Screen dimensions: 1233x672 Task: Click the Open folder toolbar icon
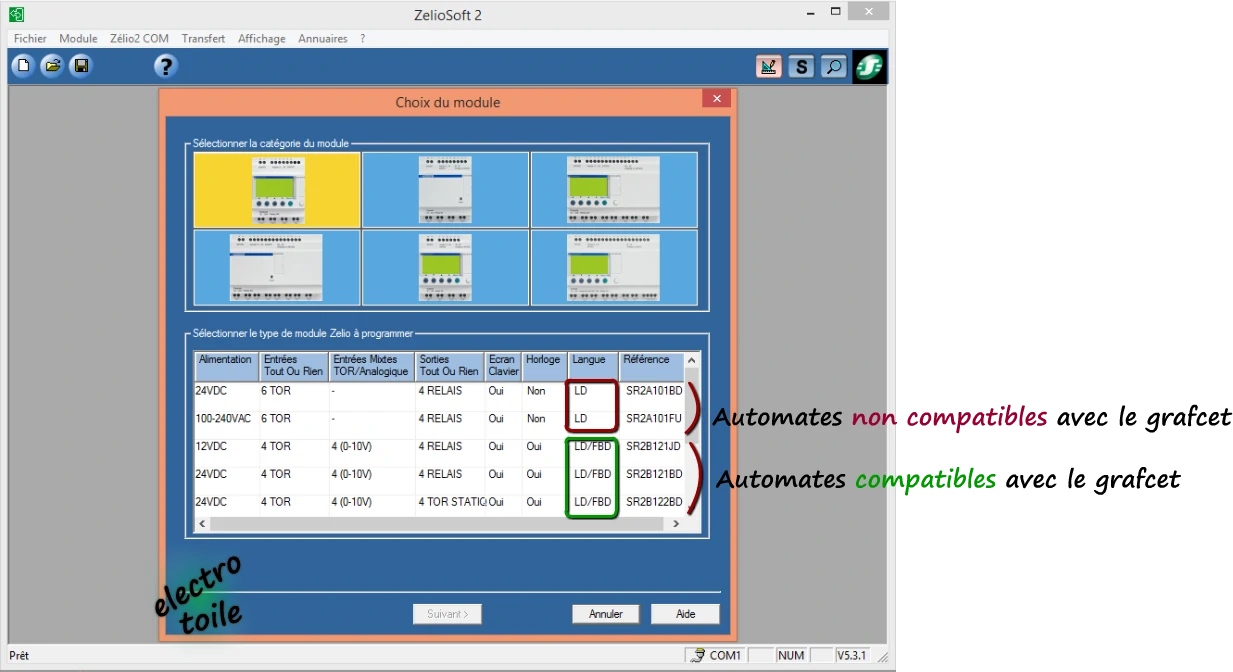[52, 66]
